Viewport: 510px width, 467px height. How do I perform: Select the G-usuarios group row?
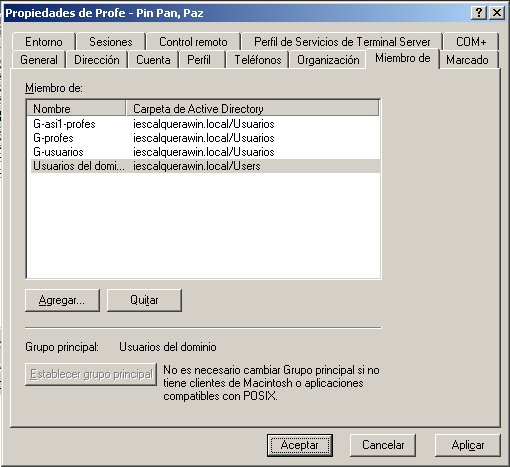pyautogui.click(x=203, y=152)
